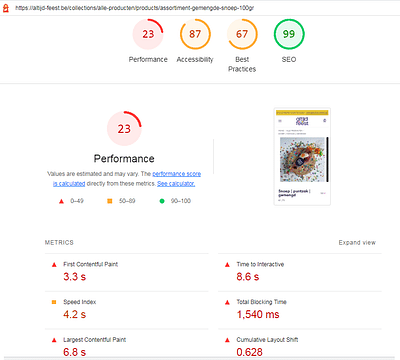Click the 0–49 legend range text
The height and width of the screenshot is (360, 400).
[77, 201]
